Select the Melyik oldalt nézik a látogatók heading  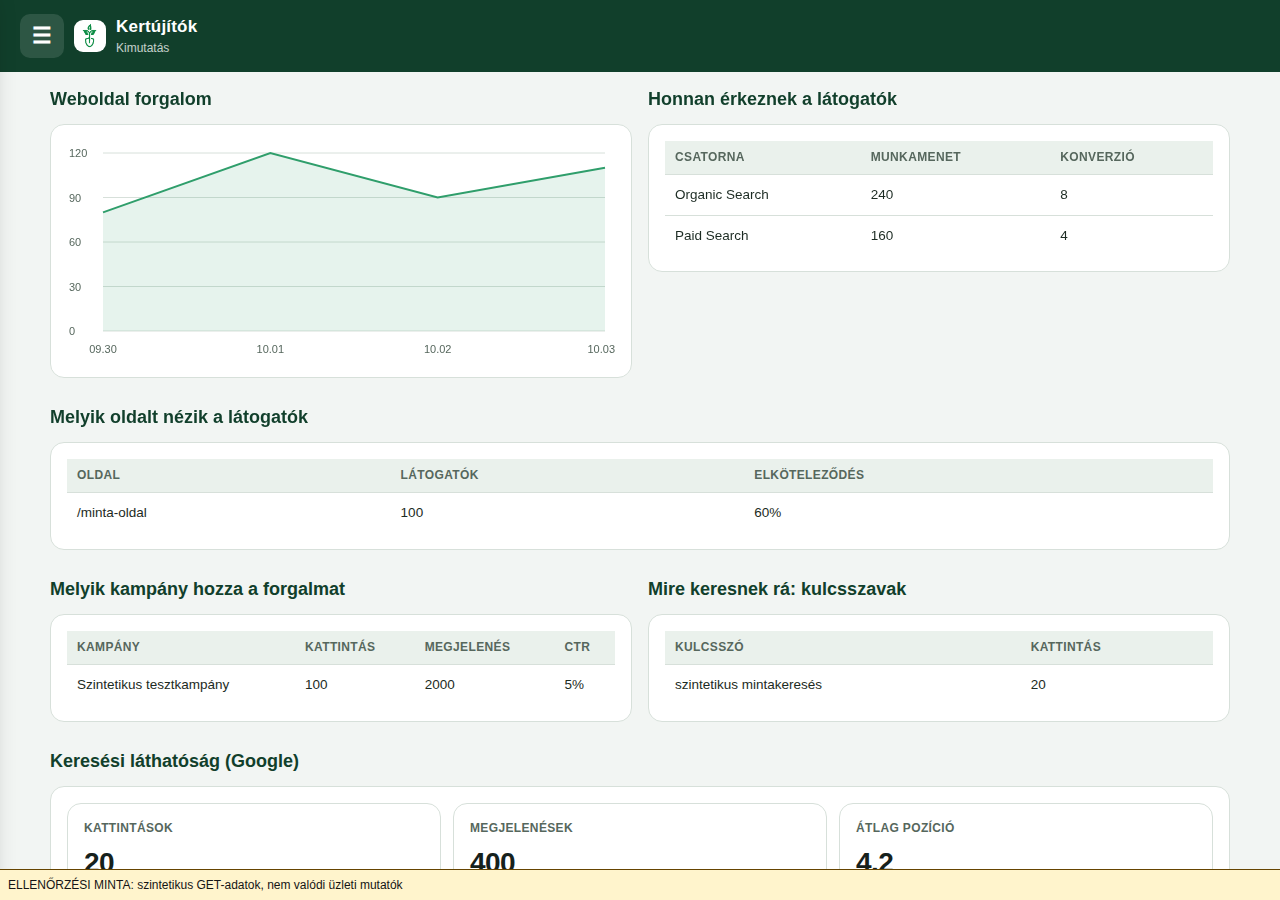pos(179,417)
